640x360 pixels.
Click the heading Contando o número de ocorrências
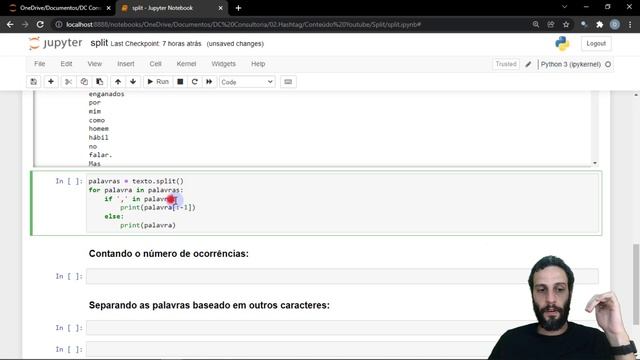[169, 253]
